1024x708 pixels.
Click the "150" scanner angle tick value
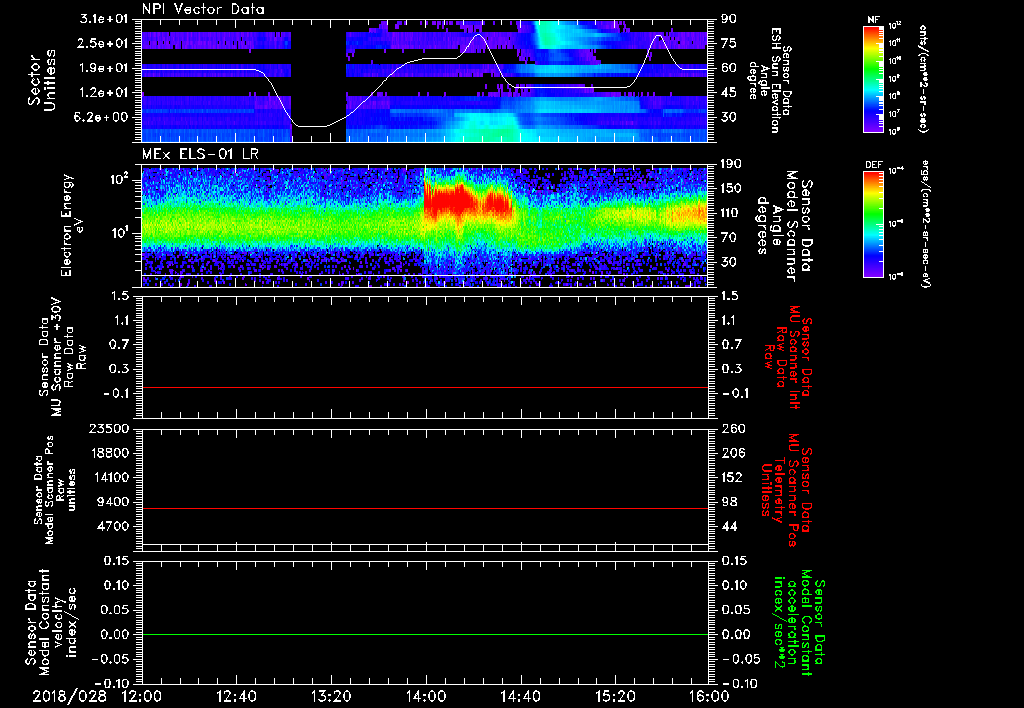[x=731, y=189]
